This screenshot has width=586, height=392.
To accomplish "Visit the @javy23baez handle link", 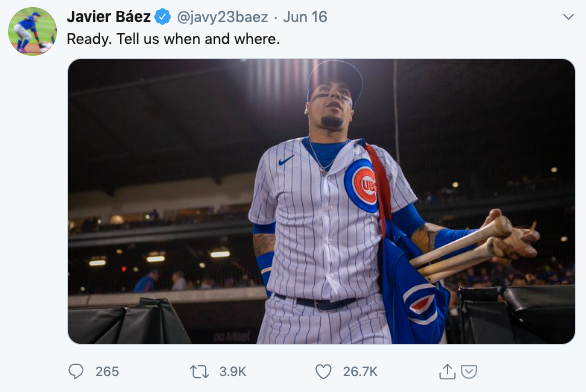I will pyautogui.click(x=222, y=17).
